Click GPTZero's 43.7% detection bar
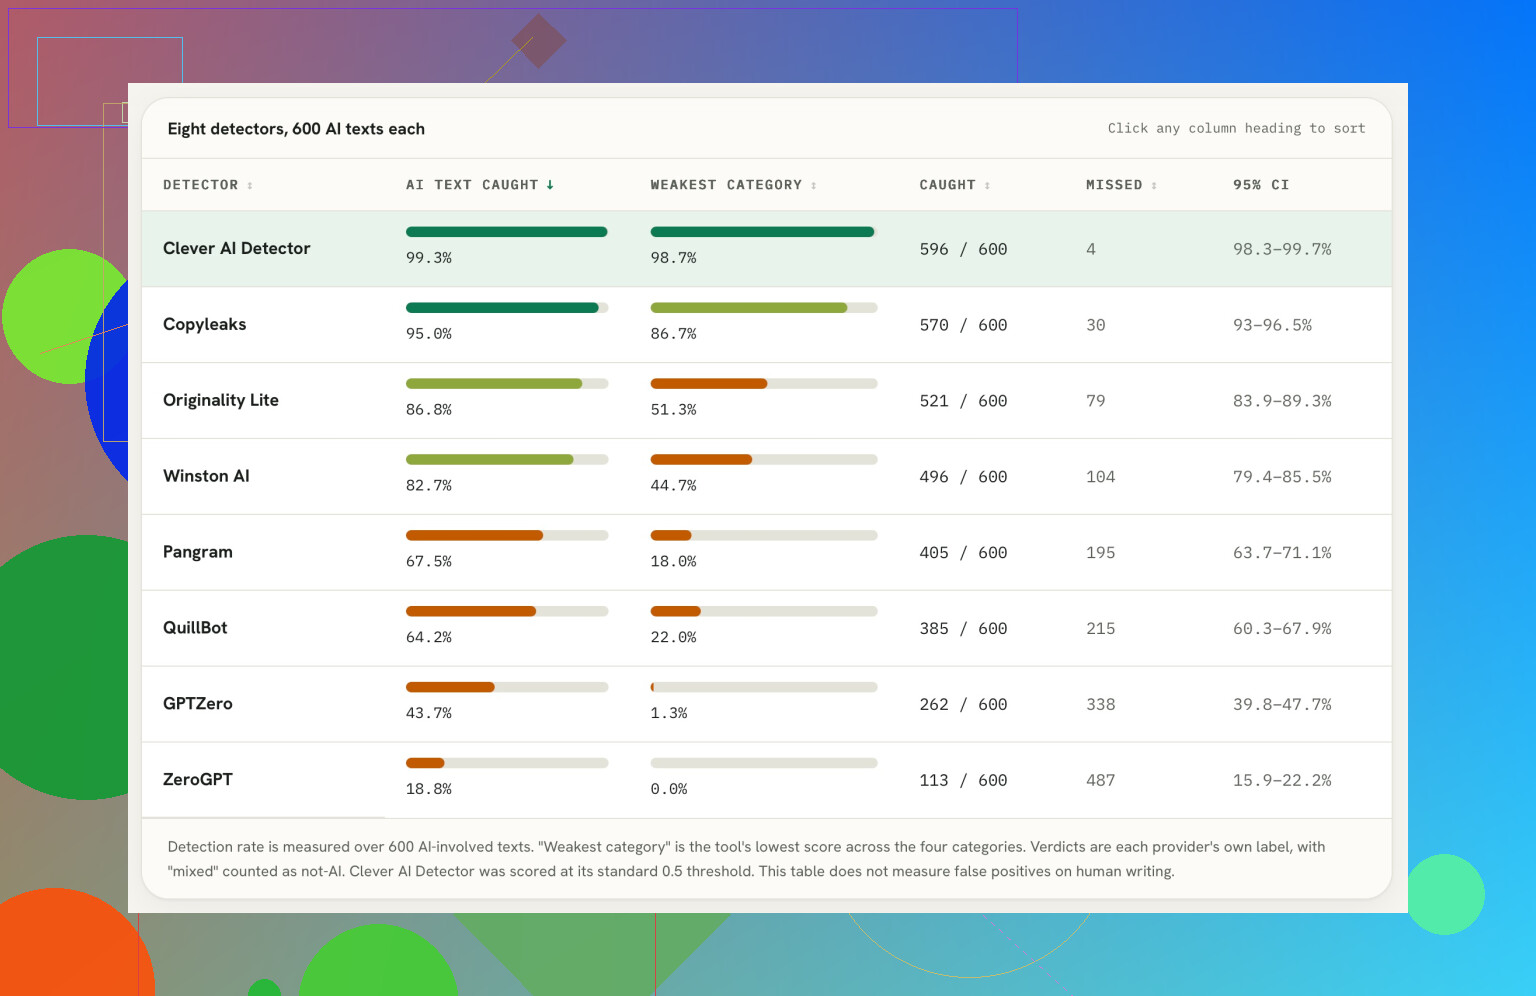 (x=507, y=687)
